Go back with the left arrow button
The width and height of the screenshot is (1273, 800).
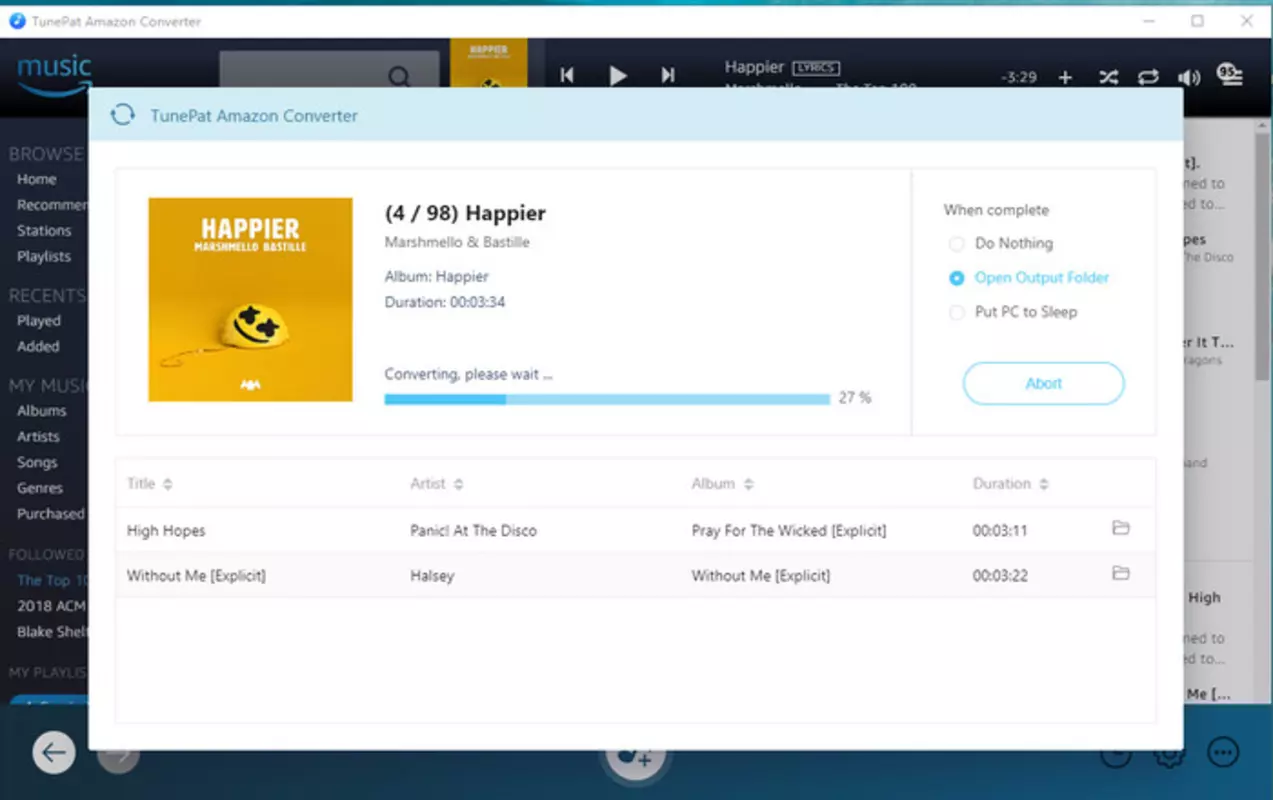point(54,753)
